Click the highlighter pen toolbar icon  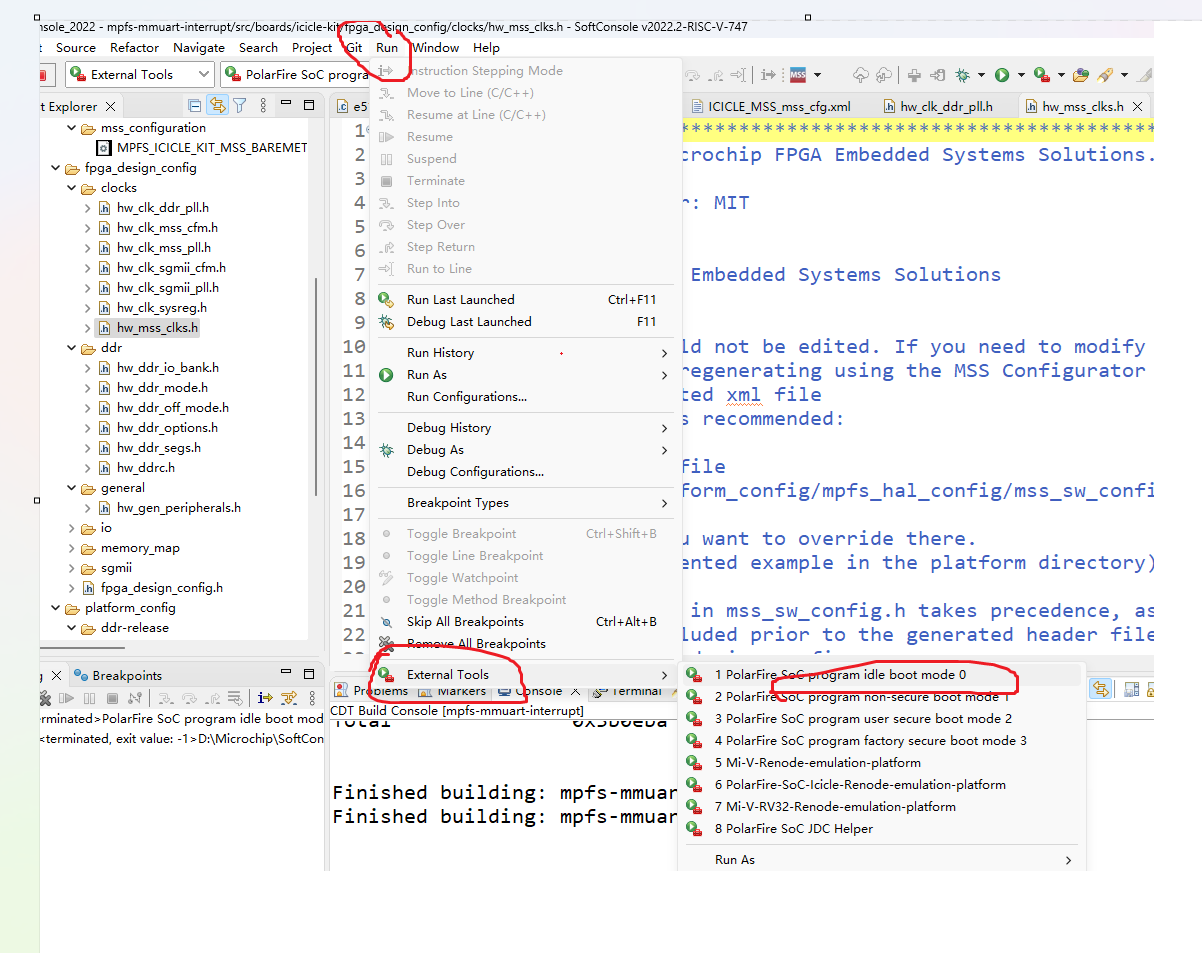click(1105, 75)
